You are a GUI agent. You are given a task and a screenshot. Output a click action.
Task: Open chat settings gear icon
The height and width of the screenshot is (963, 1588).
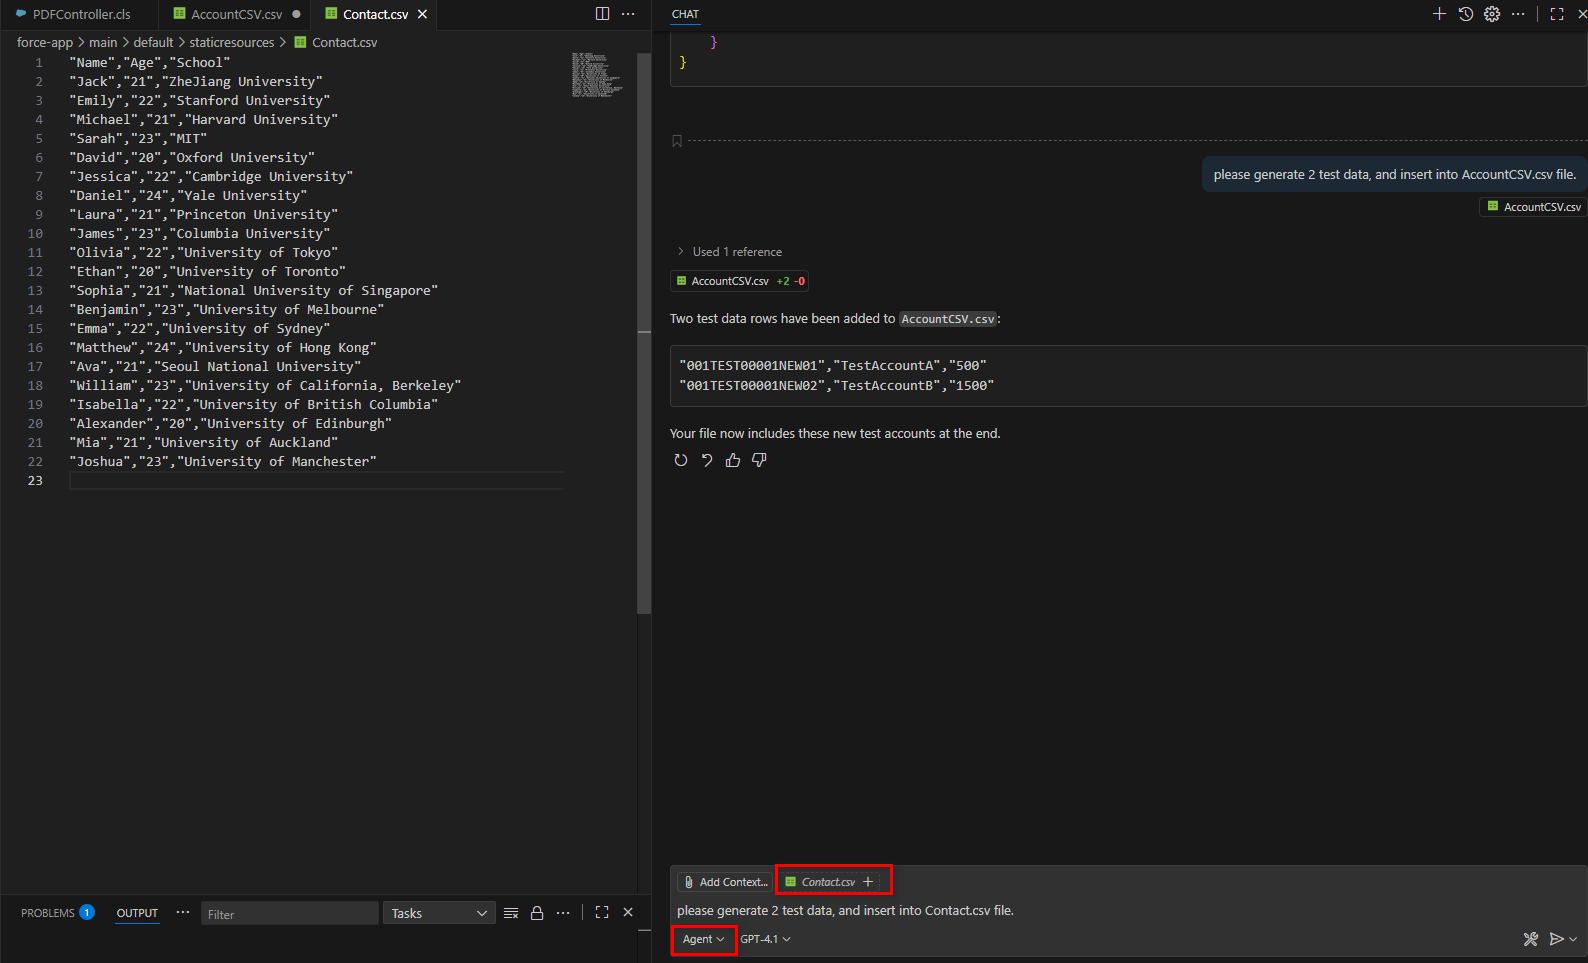pos(1491,14)
